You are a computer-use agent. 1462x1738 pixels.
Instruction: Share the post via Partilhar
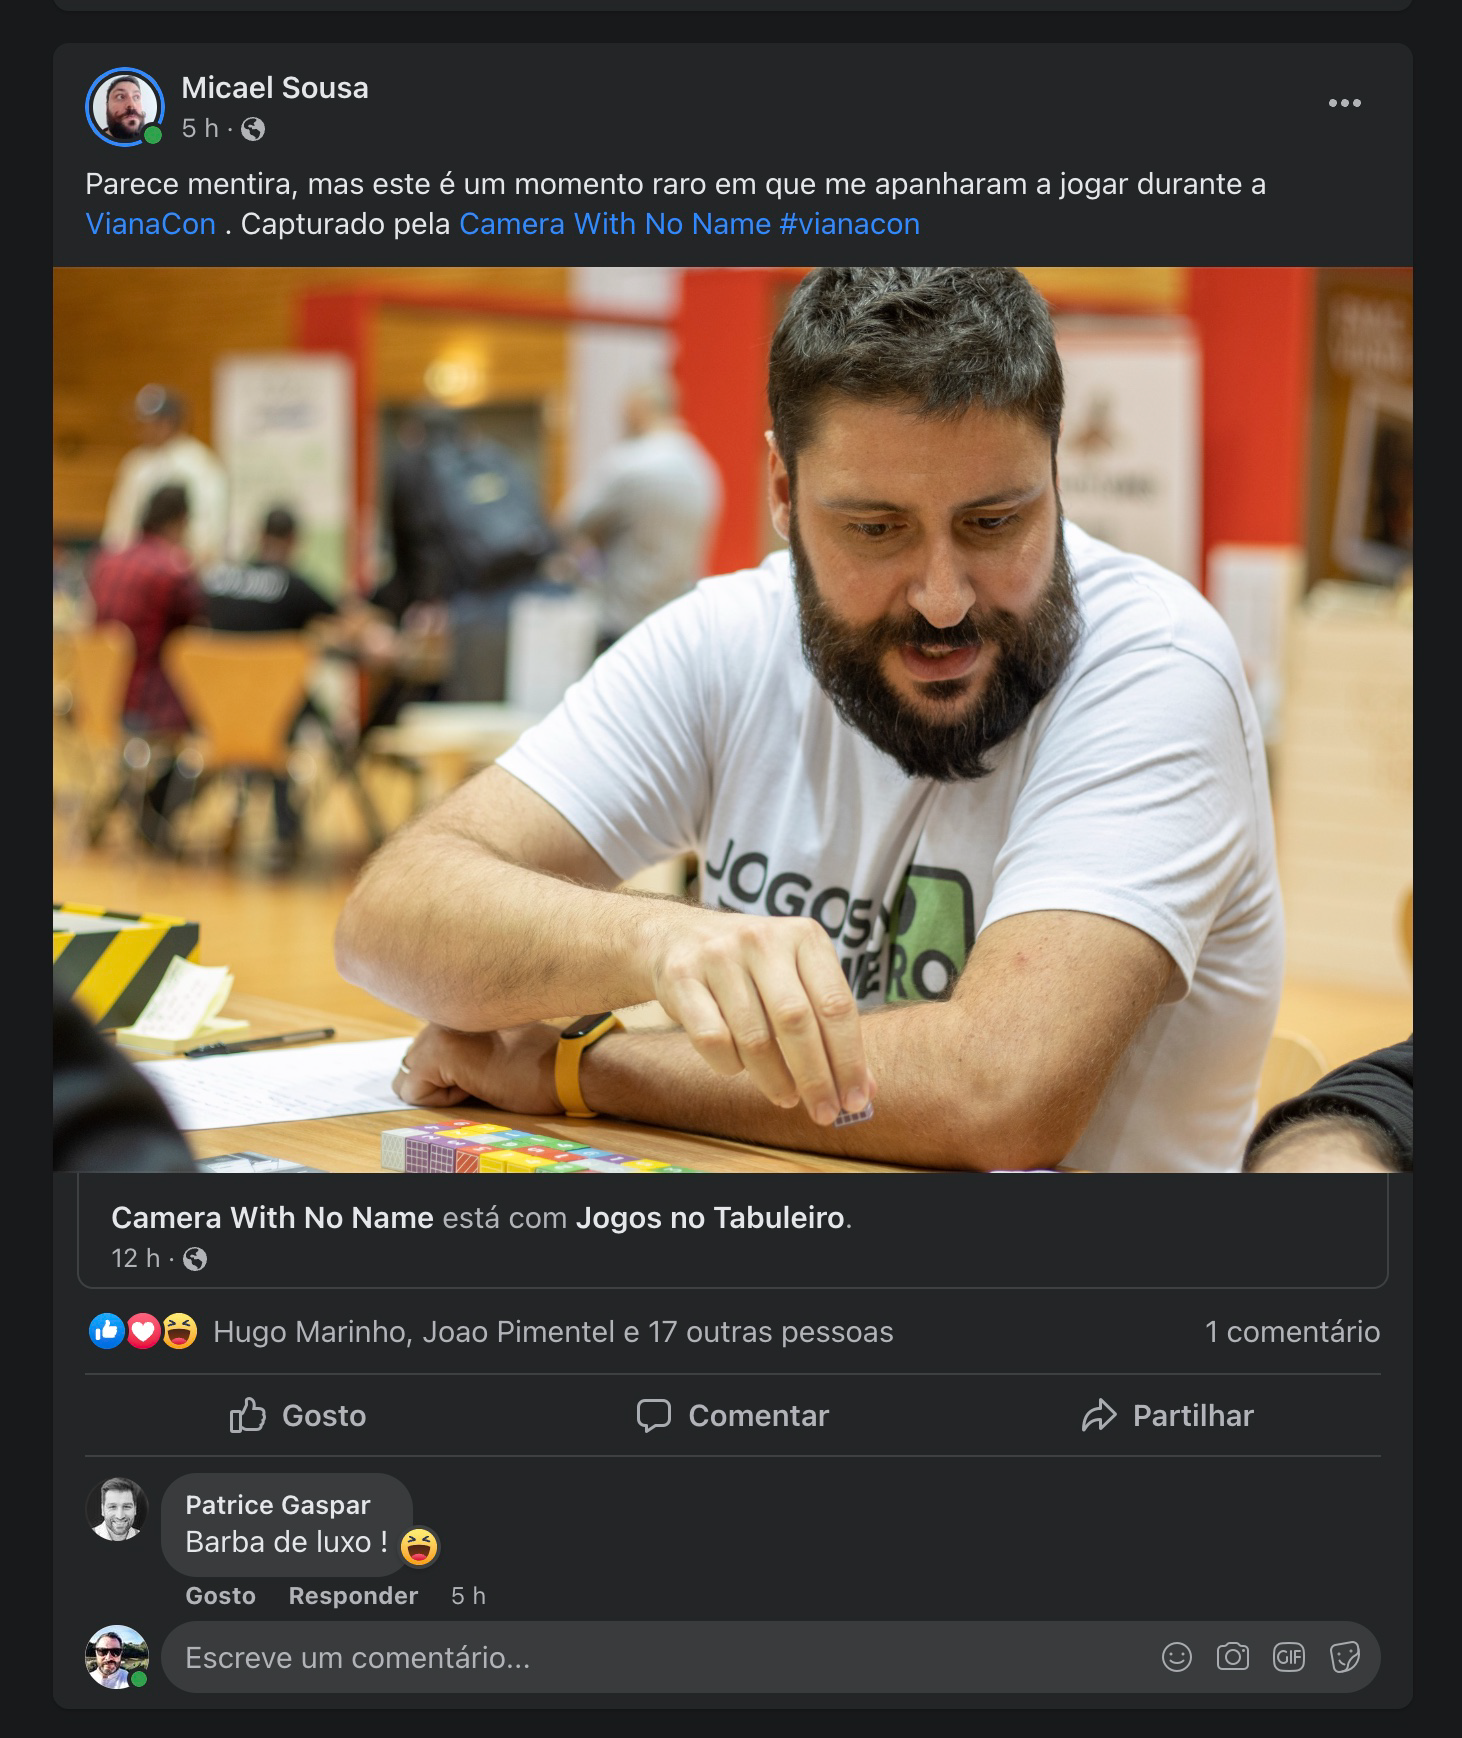click(1167, 1415)
